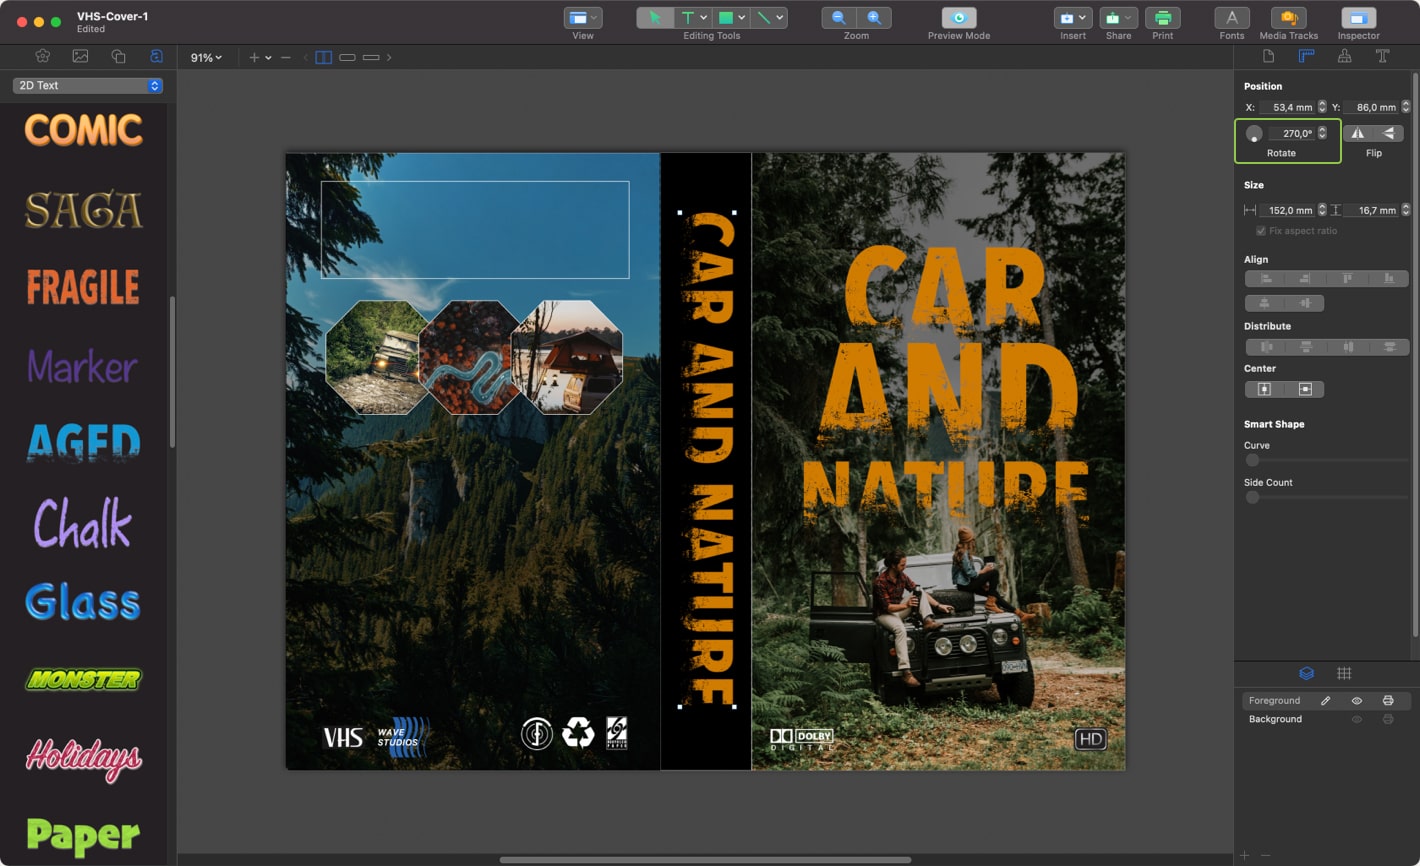Image resolution: width=1420 pixels, height=866 pixels.
Task: Open the Appearance brush tab in the Inspector
Action: click(1344, 57)
